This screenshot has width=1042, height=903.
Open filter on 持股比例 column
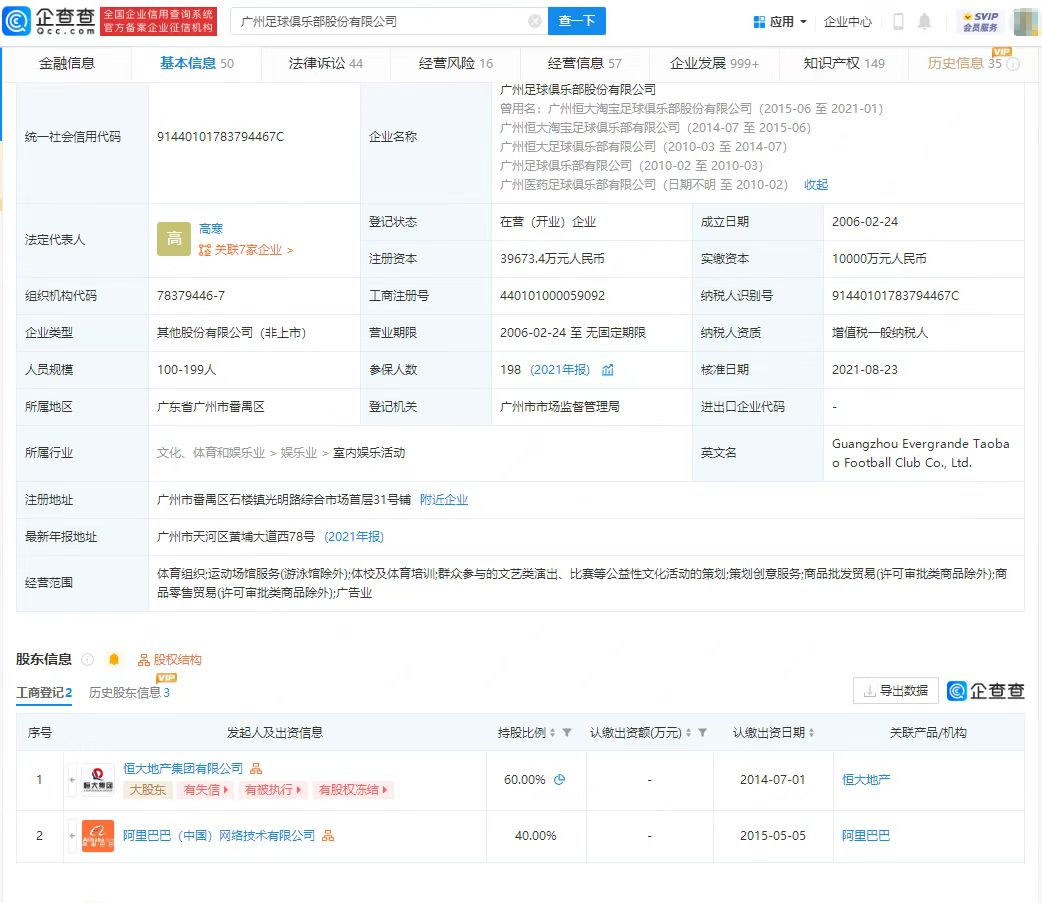567,733
